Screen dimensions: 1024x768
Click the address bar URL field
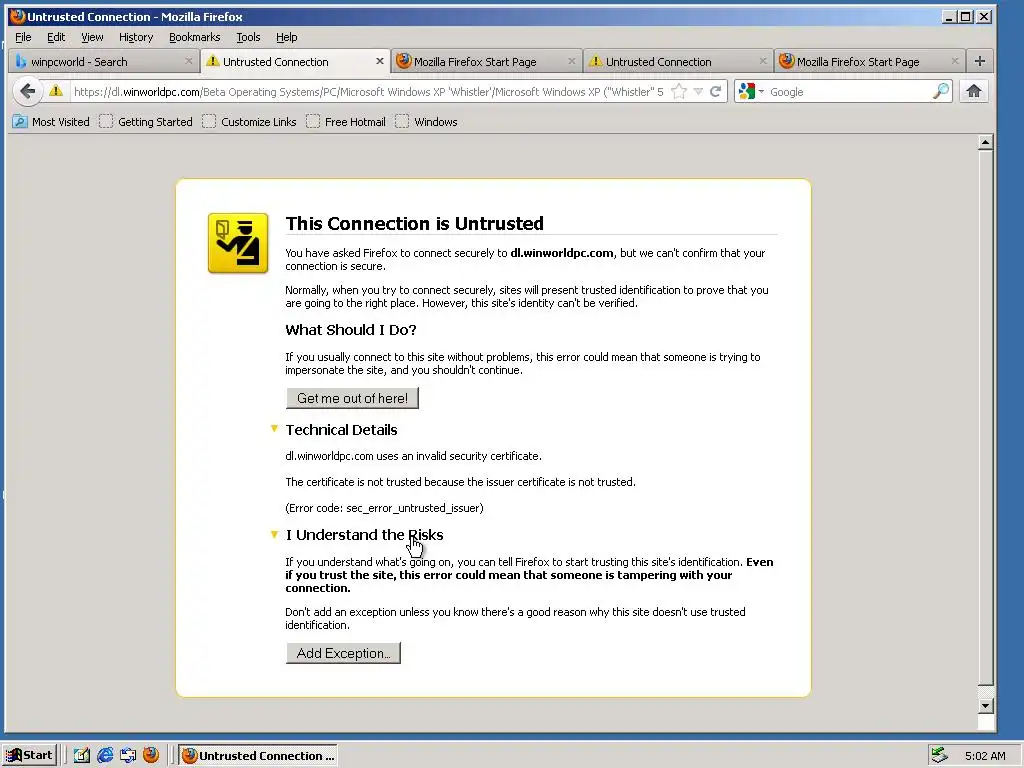click(x=368, y=91)
